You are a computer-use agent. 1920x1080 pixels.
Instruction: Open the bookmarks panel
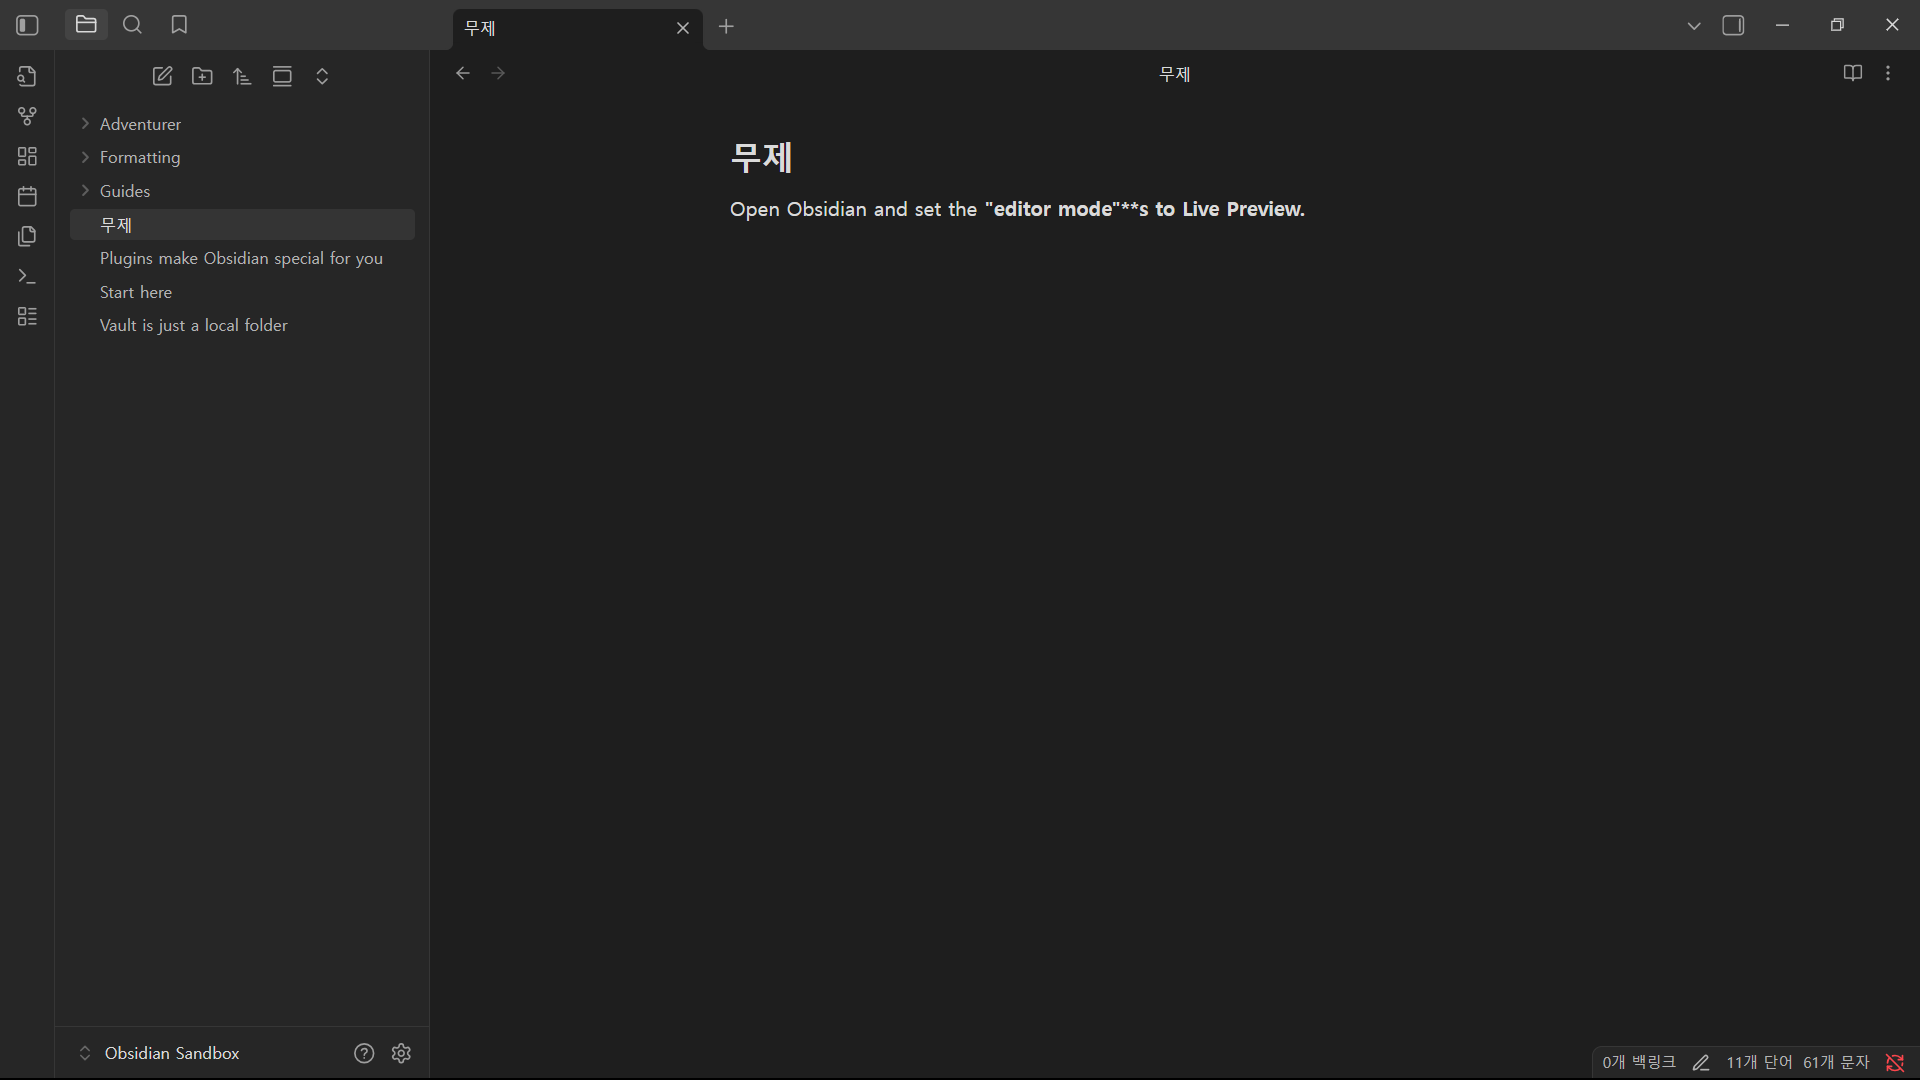(179, 25)
